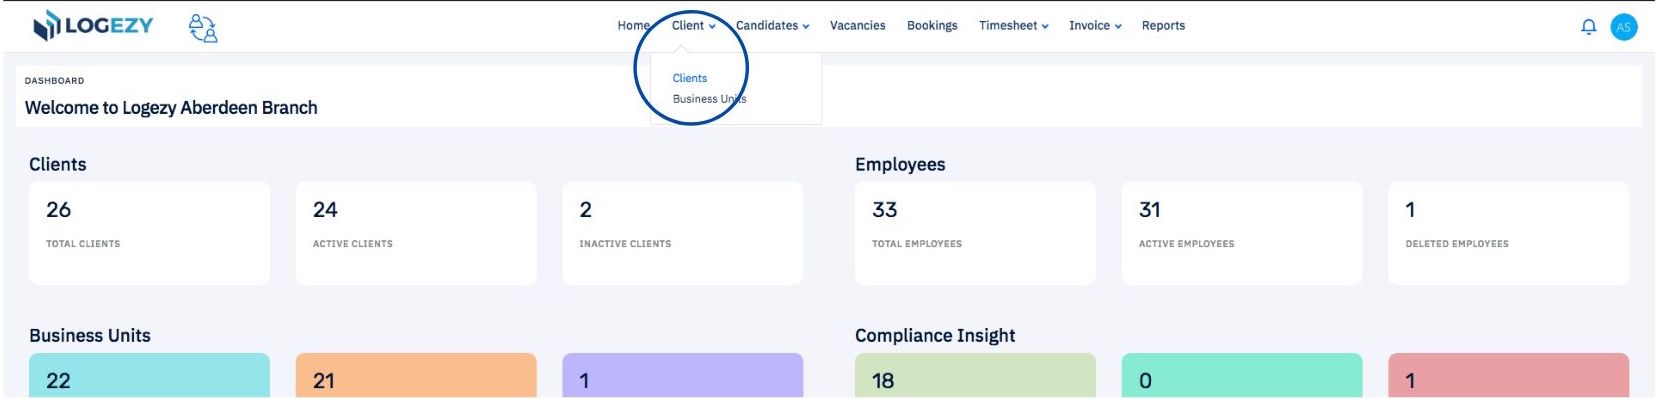
Task: Click the Logezy logo
Action: (x=93, y=26)
